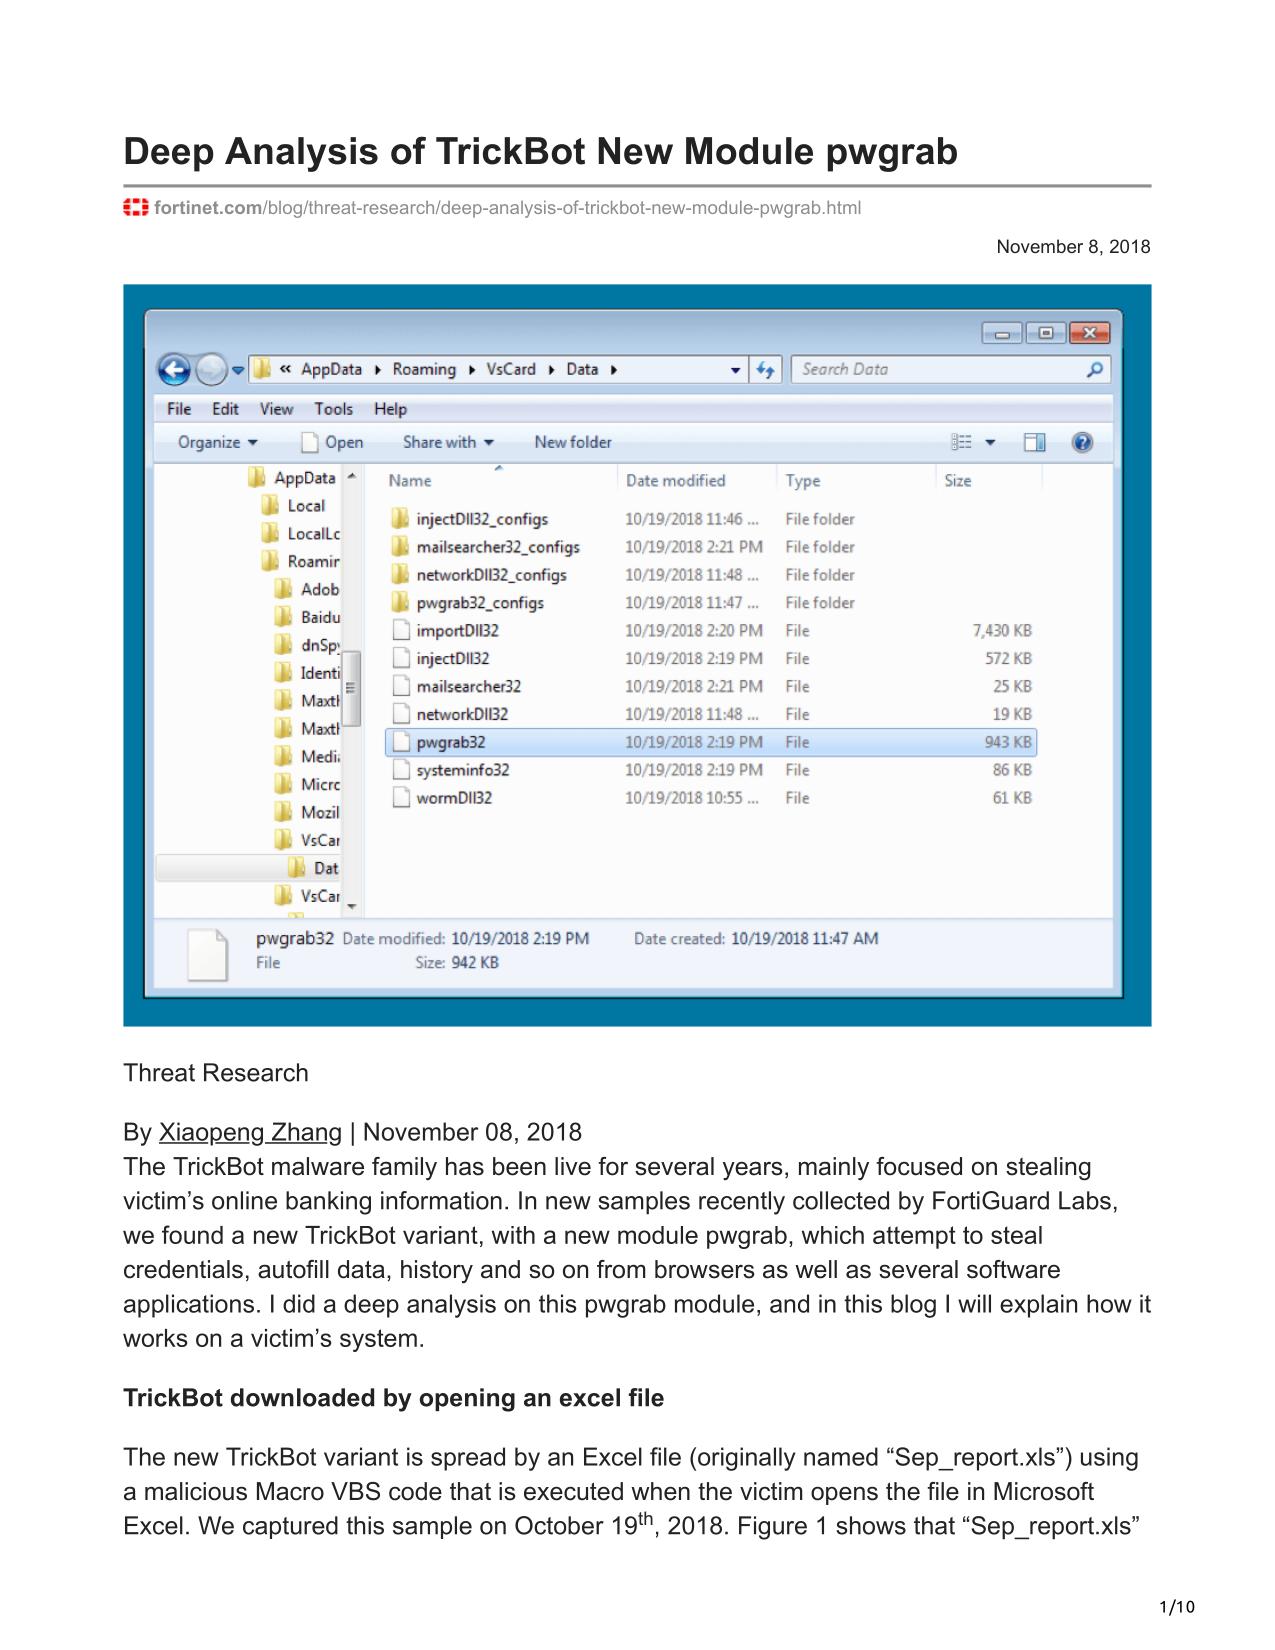1275x1650 pixels.
Task: Open address bar history dropdown arrow
Action: 736,370
